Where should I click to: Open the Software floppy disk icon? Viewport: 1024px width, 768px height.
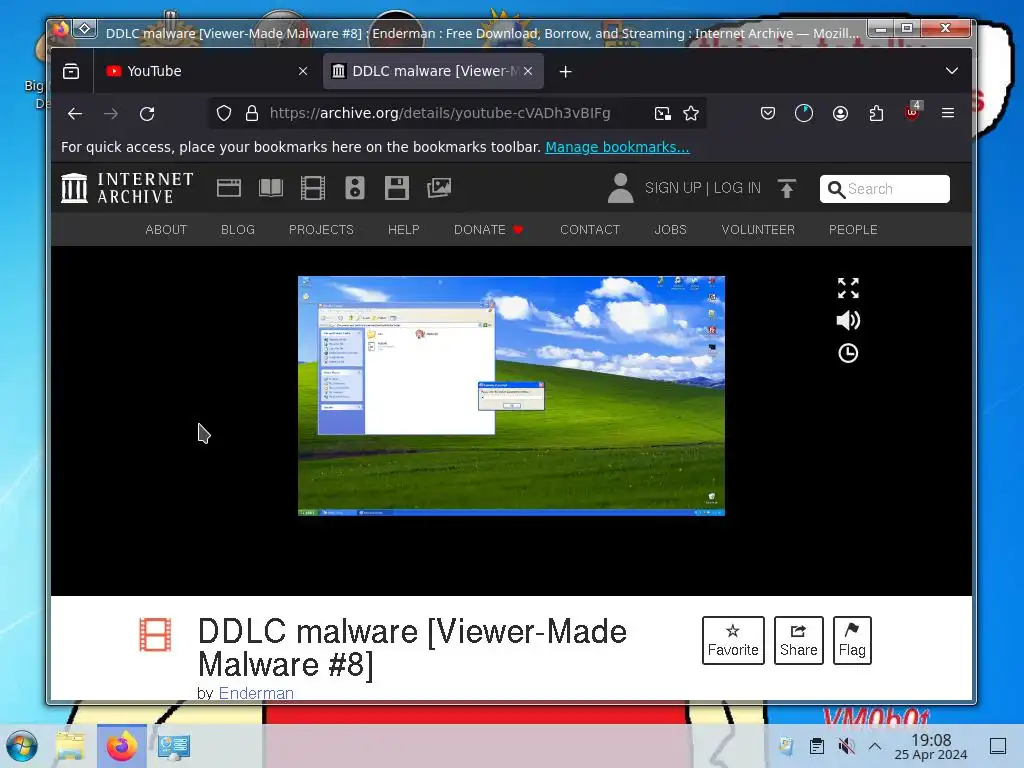396,188
